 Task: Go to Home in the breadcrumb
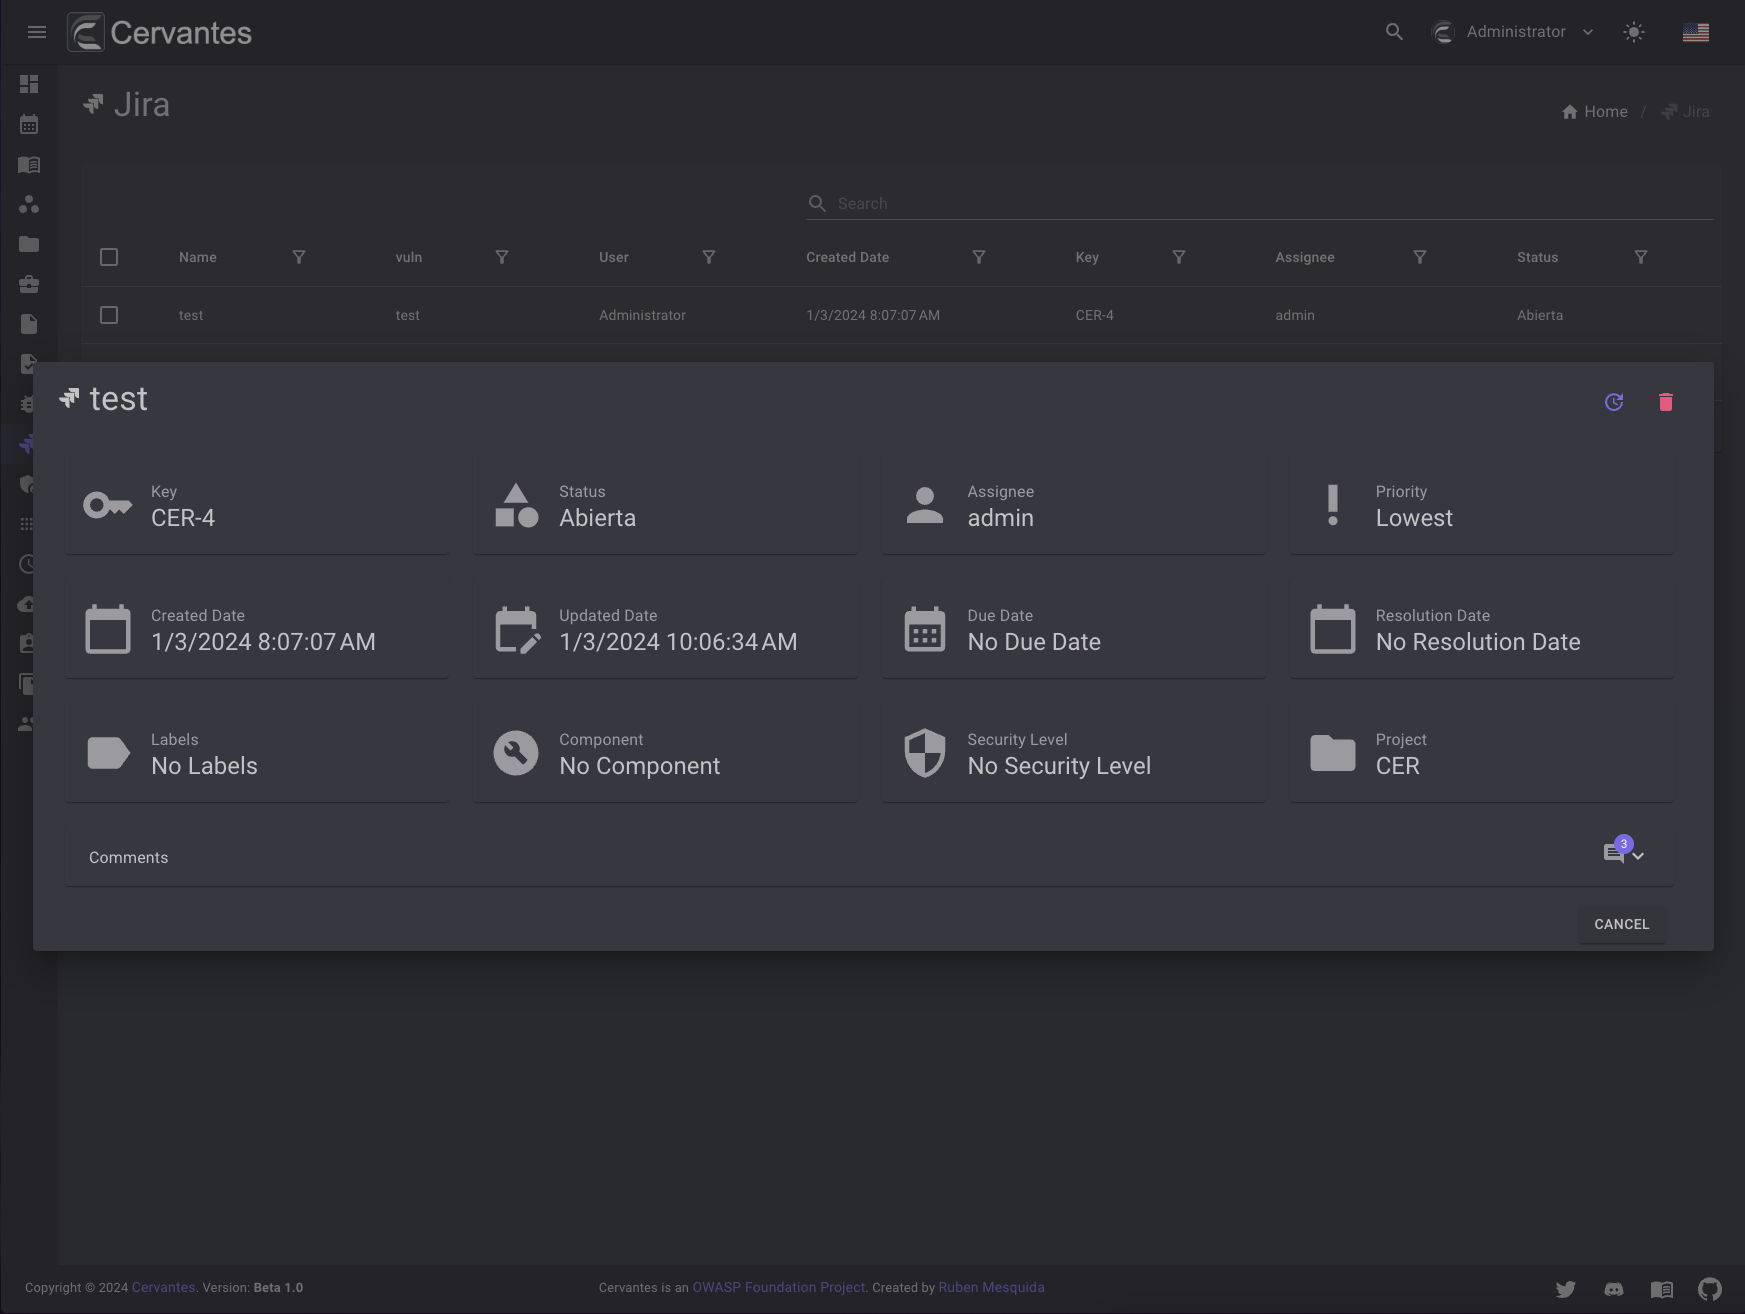(x=1595, y=111)
